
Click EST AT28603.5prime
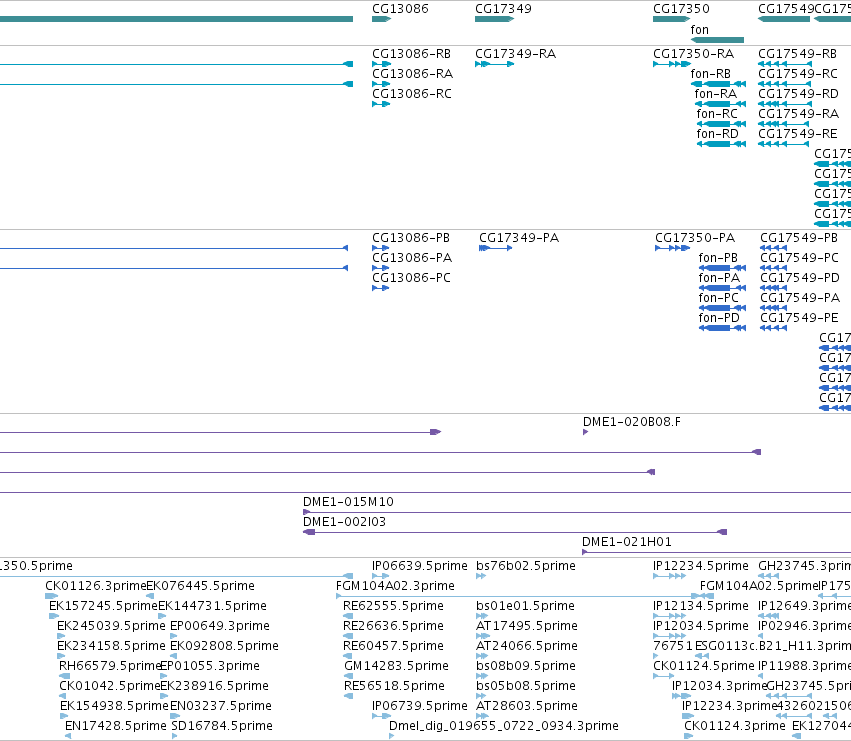(526, 706)
